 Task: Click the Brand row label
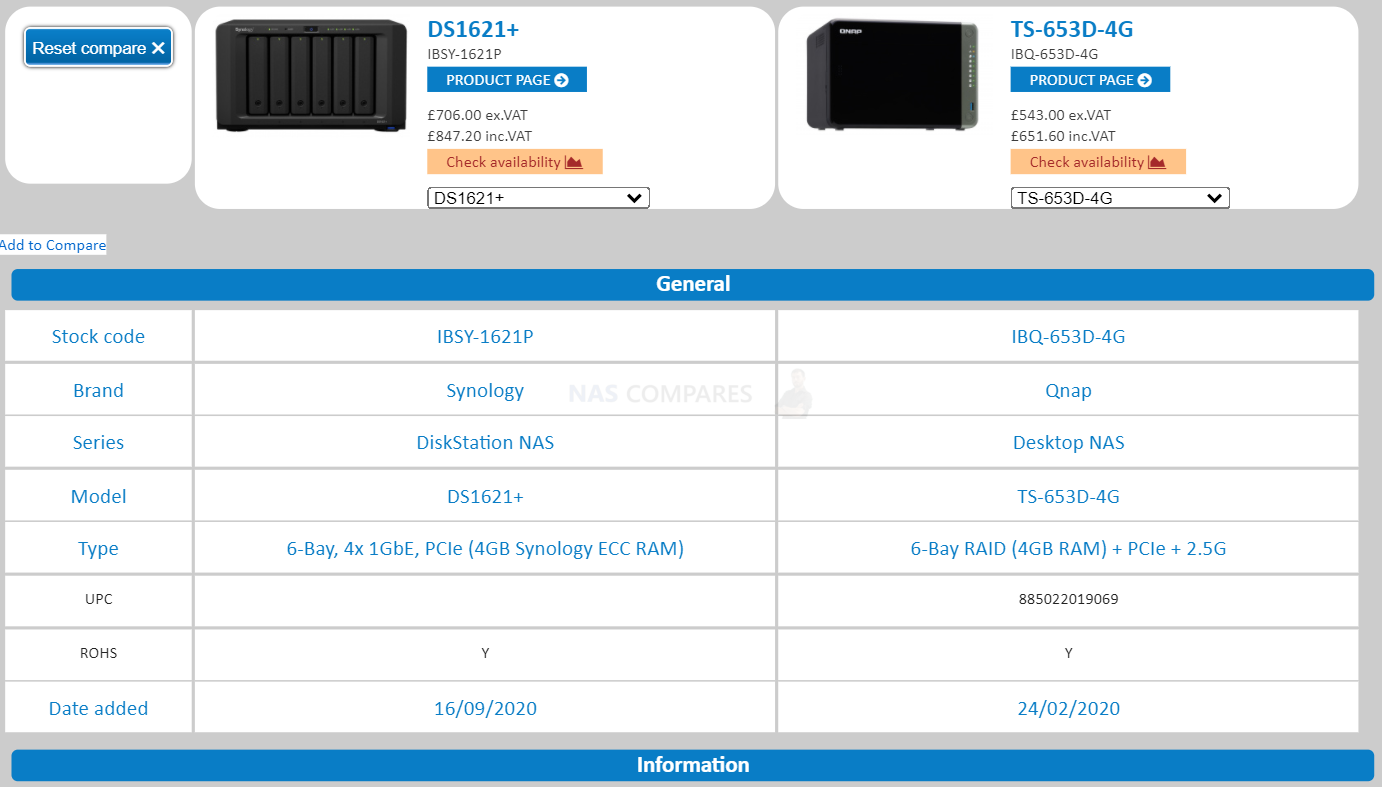[98, 390]
